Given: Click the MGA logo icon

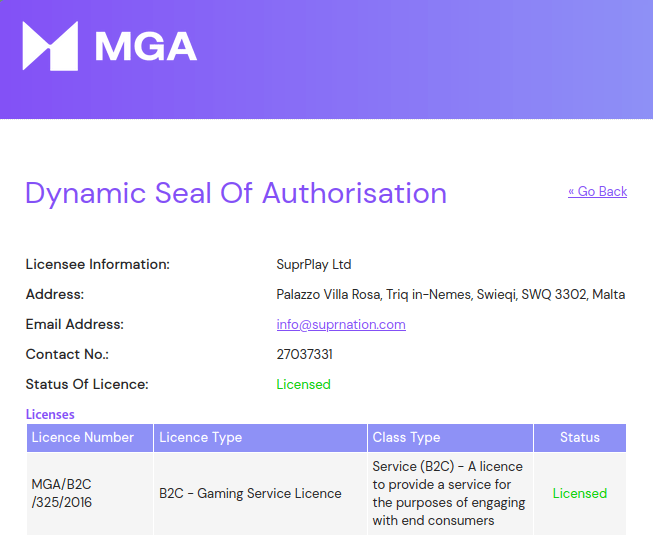Looking at the screenshot, I should [x=50, y=47].
